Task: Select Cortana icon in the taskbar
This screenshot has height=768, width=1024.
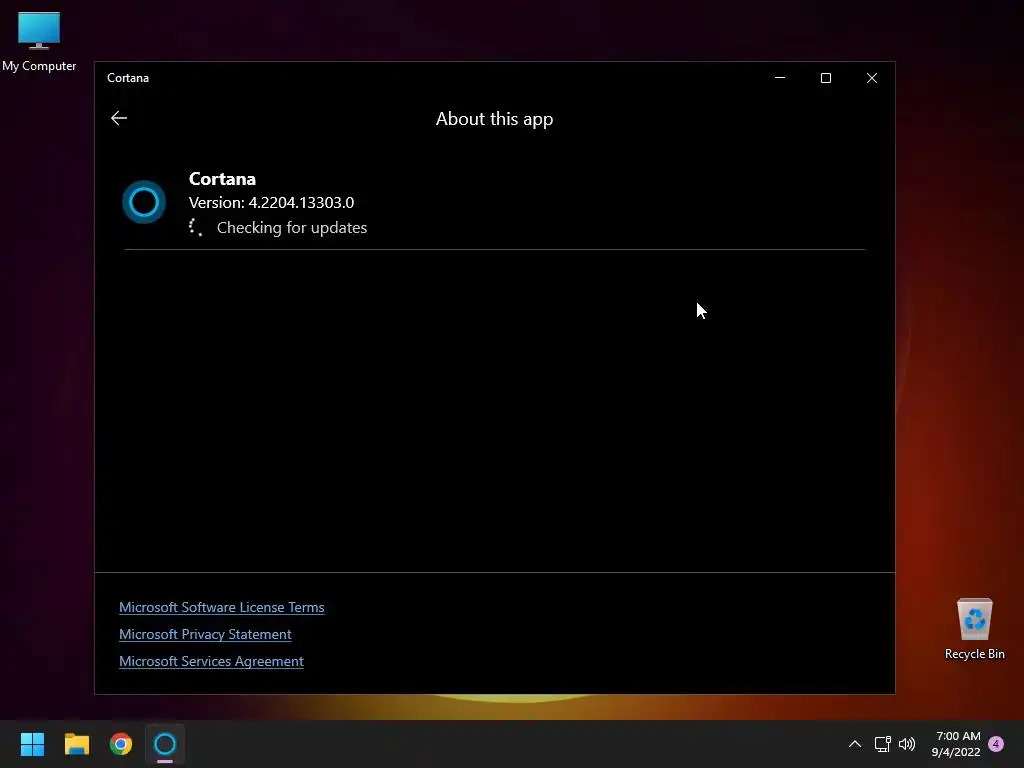Action: (165, 744)
